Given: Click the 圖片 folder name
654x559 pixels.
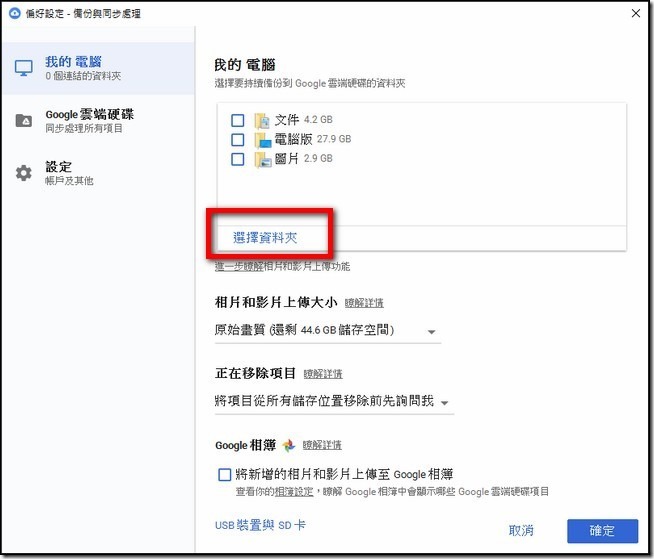Looking at the screenshot, I should pyautogui.click(x=287, y=159).
